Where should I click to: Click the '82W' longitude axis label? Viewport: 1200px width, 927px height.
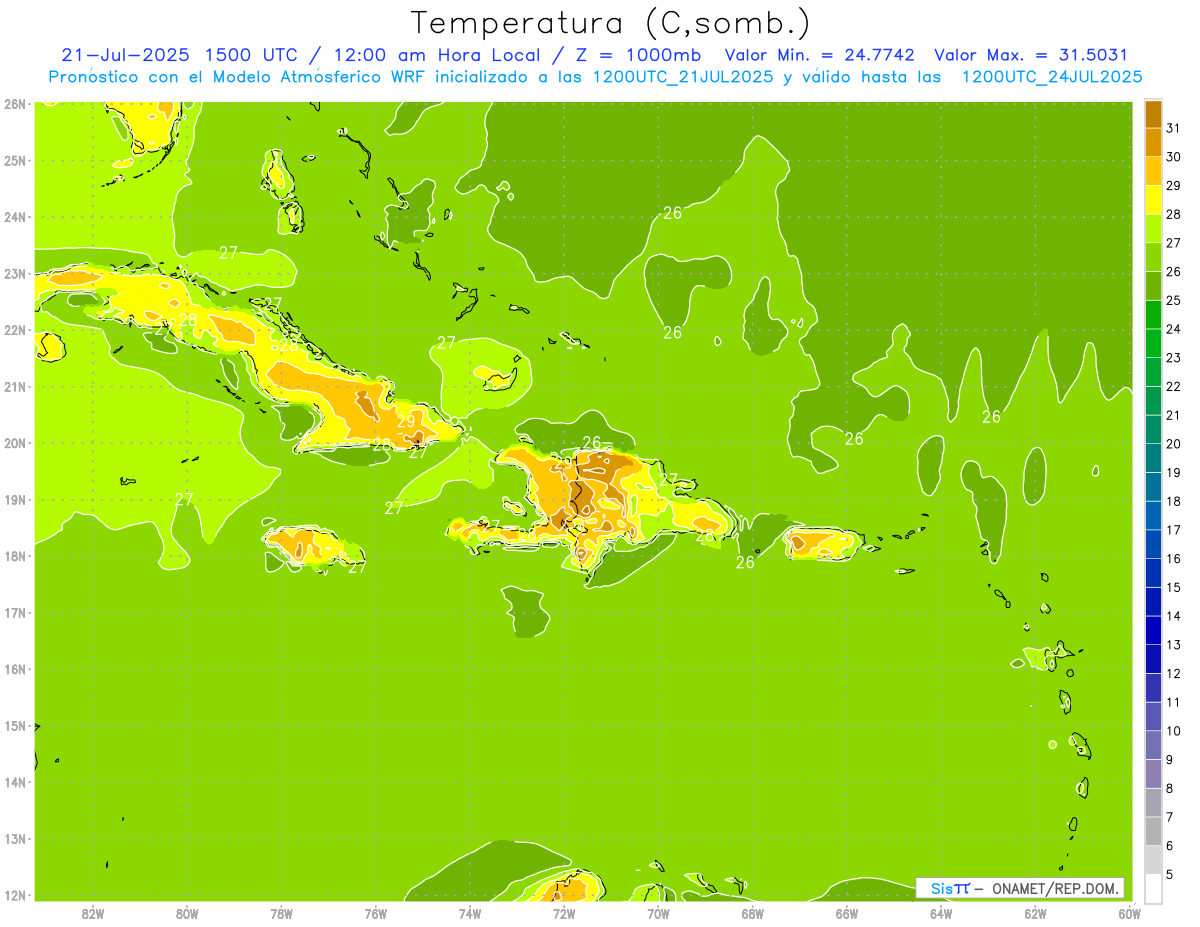pos(92,913)
